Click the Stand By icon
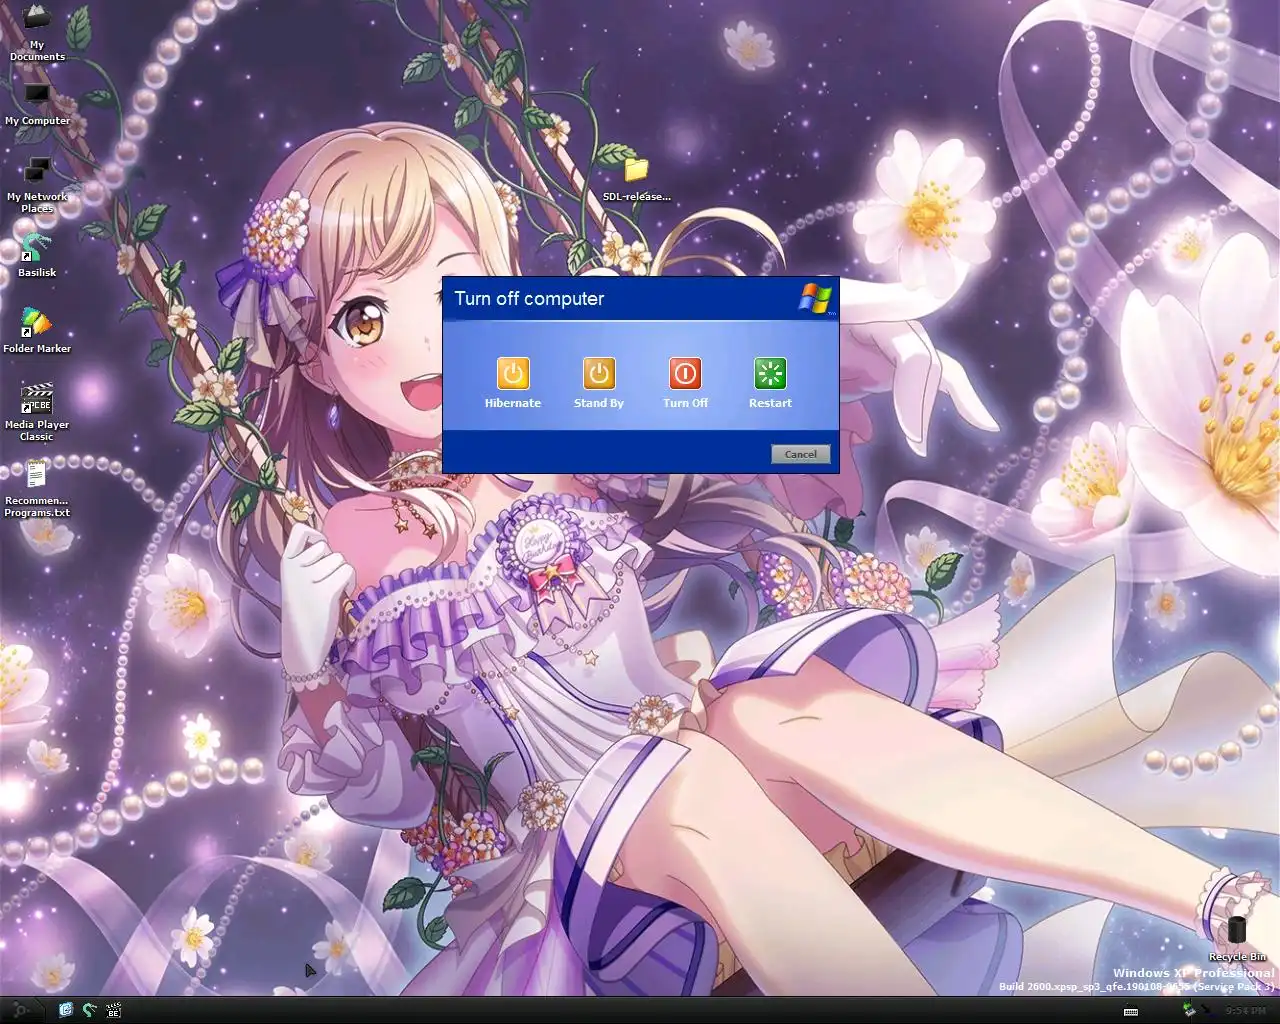Viewport: 1280px width, 1024px height. 599,374
